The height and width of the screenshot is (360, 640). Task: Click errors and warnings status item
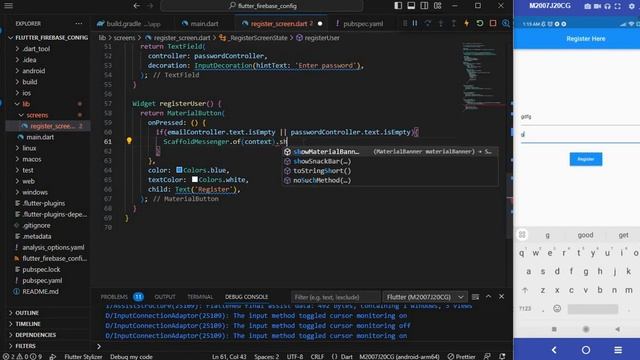point(22,356)
